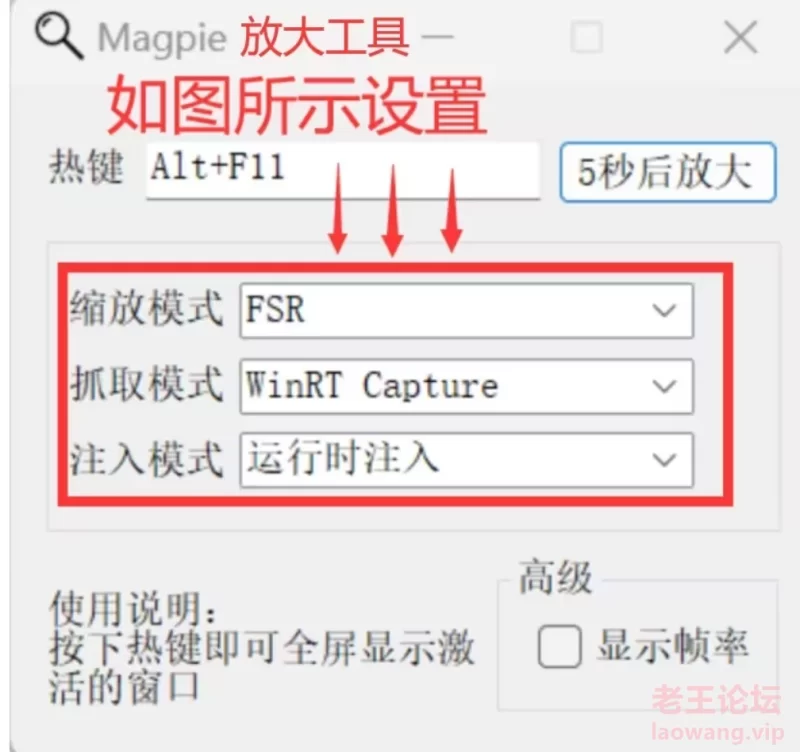Expand the chevron arrow beside FSR
This screenshot has width=800, height=752.
pyautogui.click(x=664, y=311)
